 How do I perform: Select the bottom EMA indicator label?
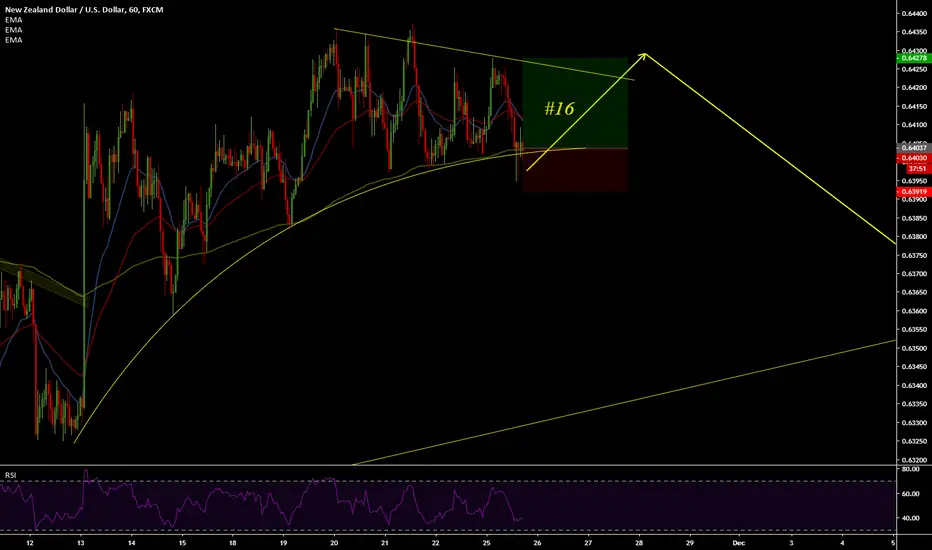pos(14,40)
